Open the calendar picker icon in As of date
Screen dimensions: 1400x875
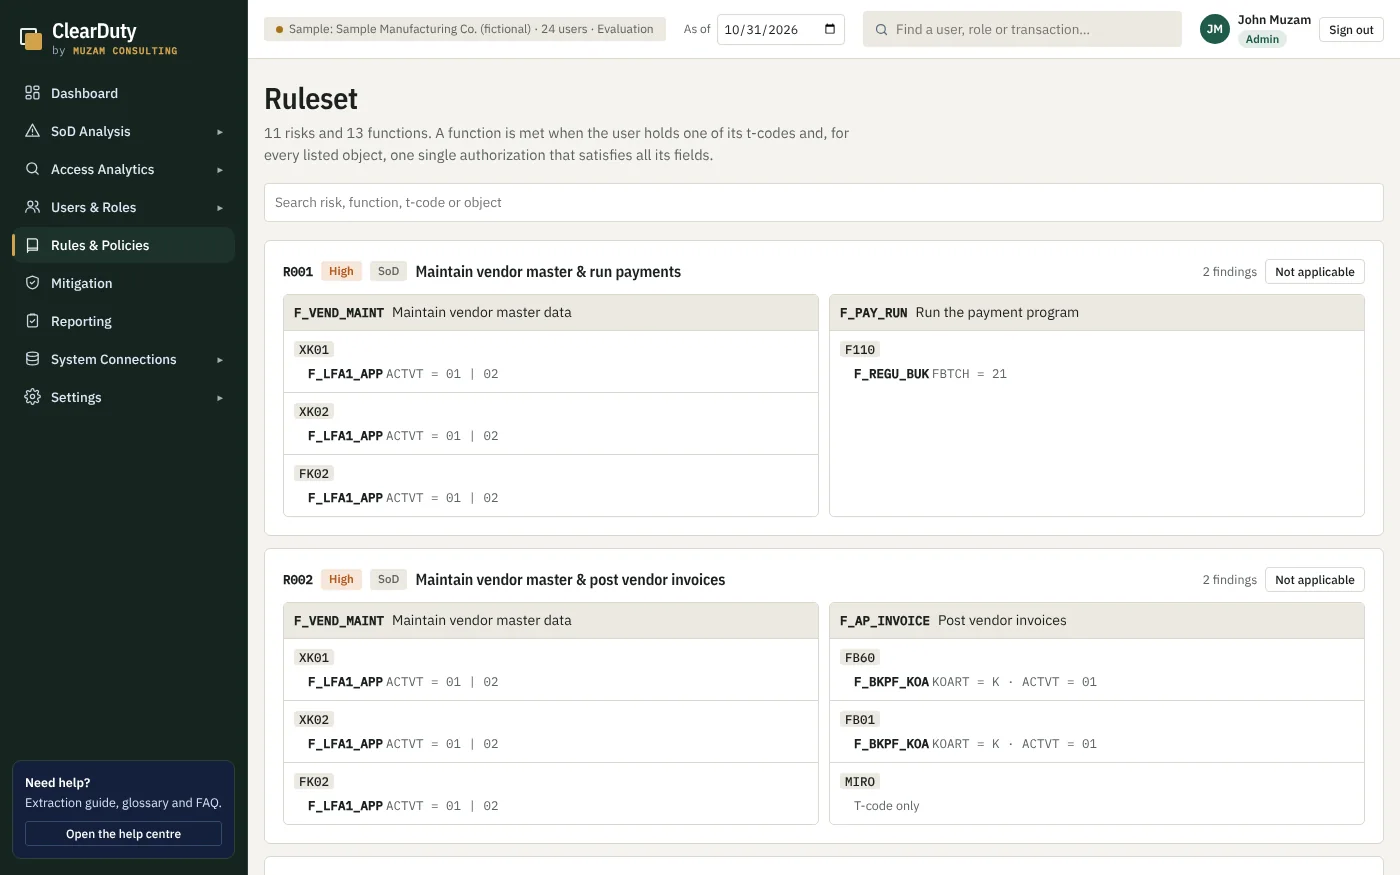(x=830, y=29)
